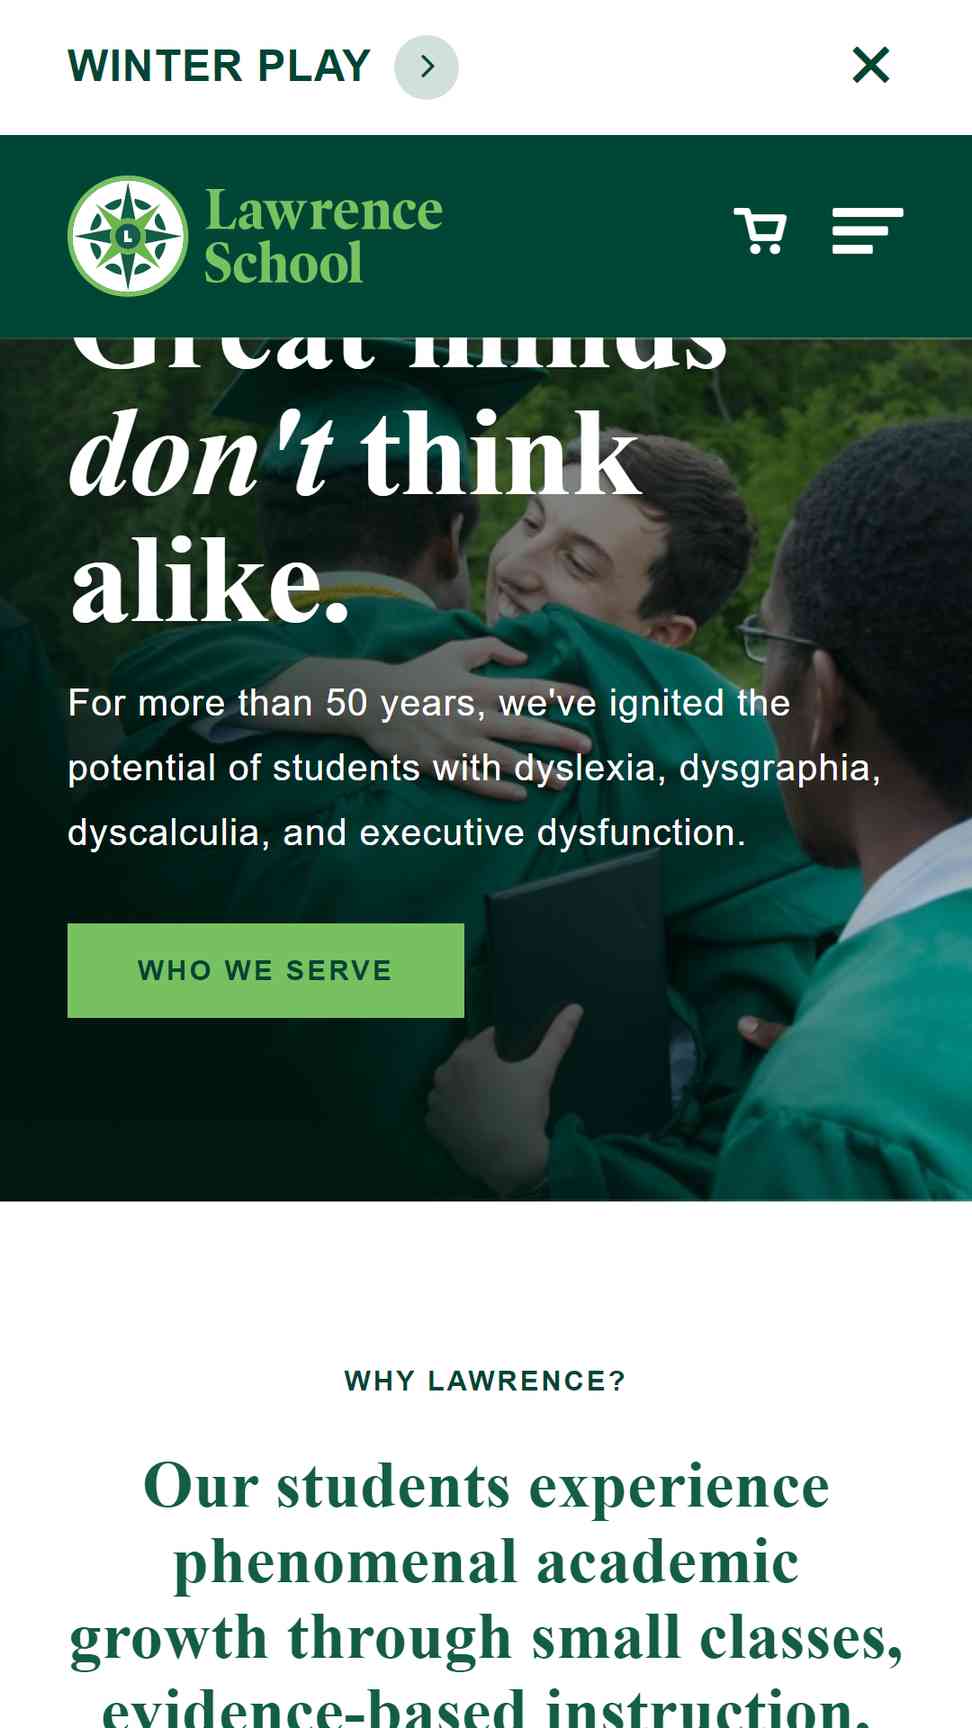Click the "Our students experience" heading line

pos(486,1487)
